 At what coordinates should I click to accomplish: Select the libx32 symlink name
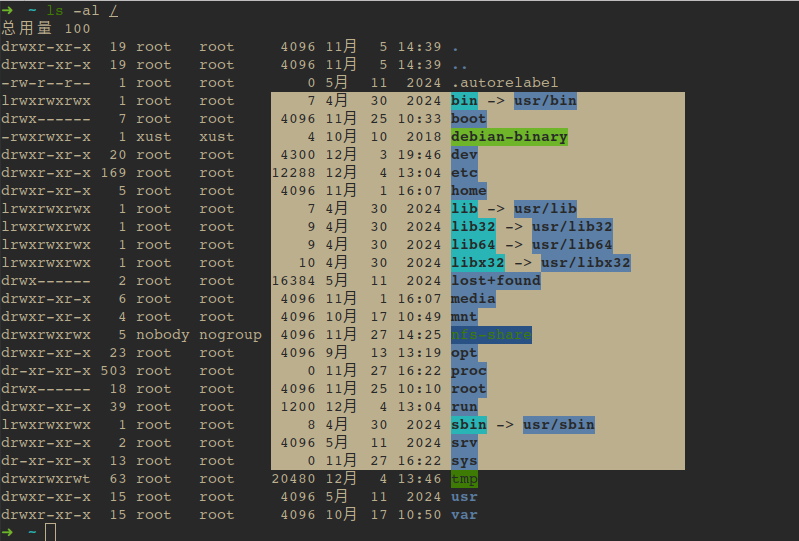tap(477, 263)
